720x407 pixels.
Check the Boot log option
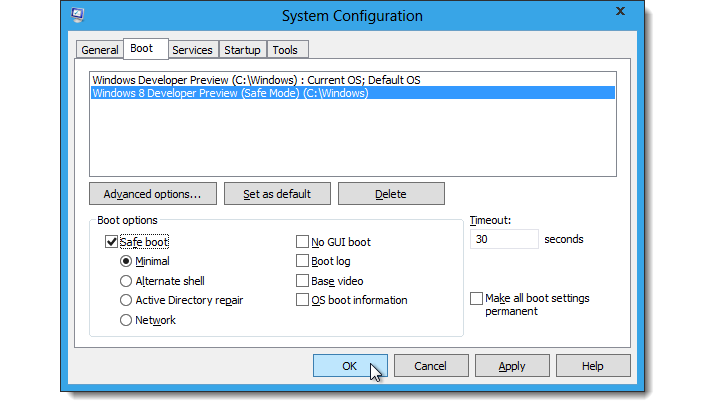(302, 261)
